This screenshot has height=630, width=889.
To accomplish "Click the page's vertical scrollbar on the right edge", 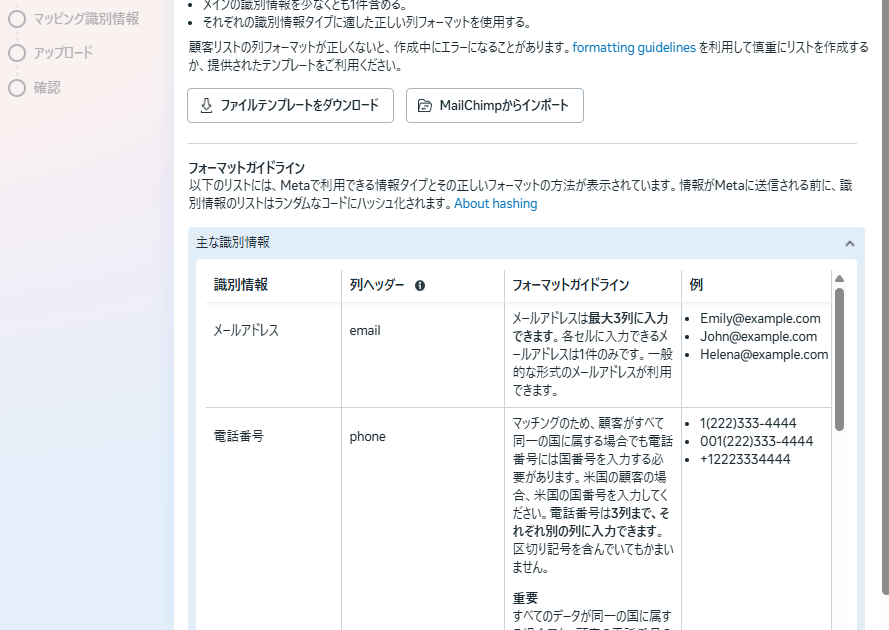I will 882,300.
